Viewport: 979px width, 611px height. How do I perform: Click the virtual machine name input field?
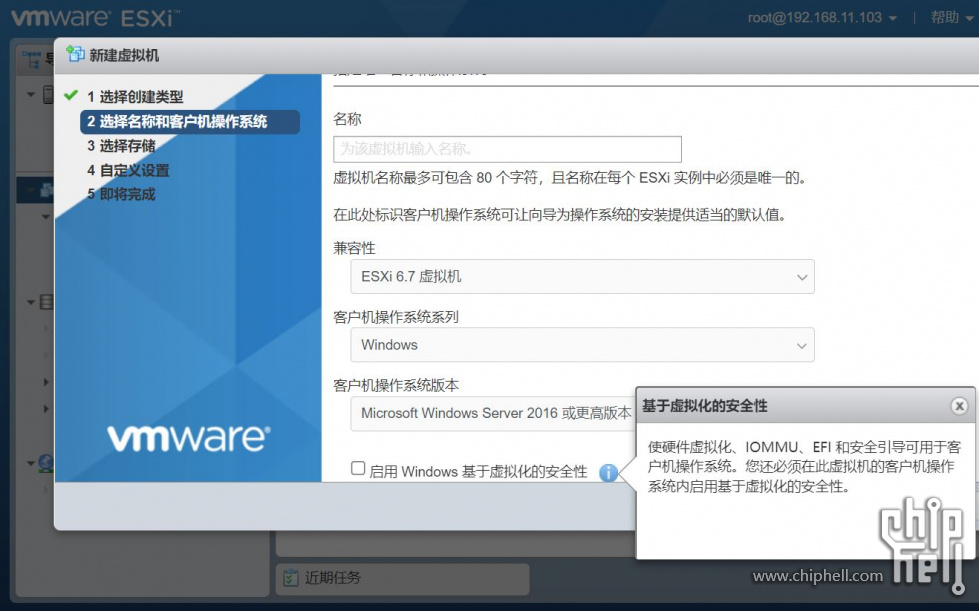point(507,149)
